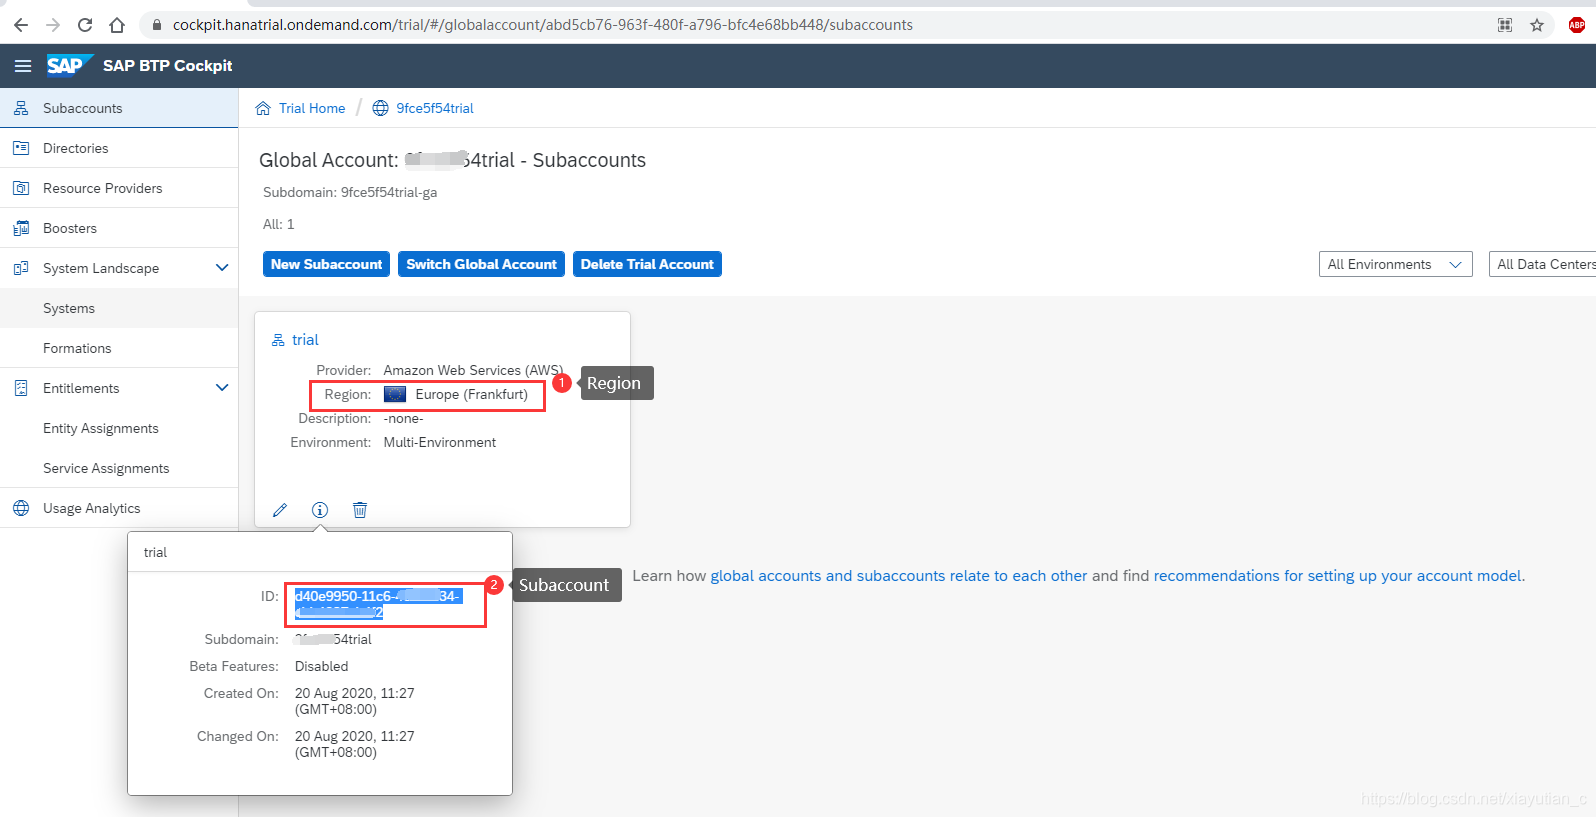Open recommendations for account model link
This screenshot has width=1596, height=817.
click(1339, 576)
